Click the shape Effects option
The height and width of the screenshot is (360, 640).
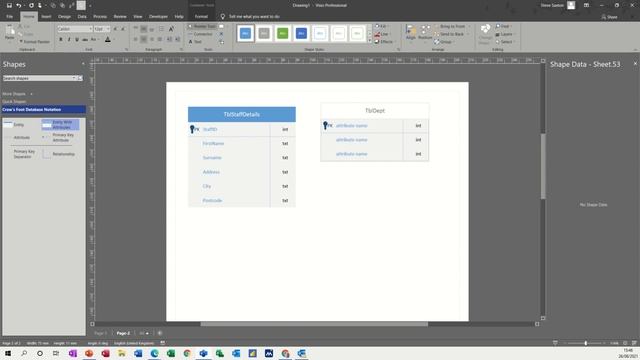coord(384,42)
